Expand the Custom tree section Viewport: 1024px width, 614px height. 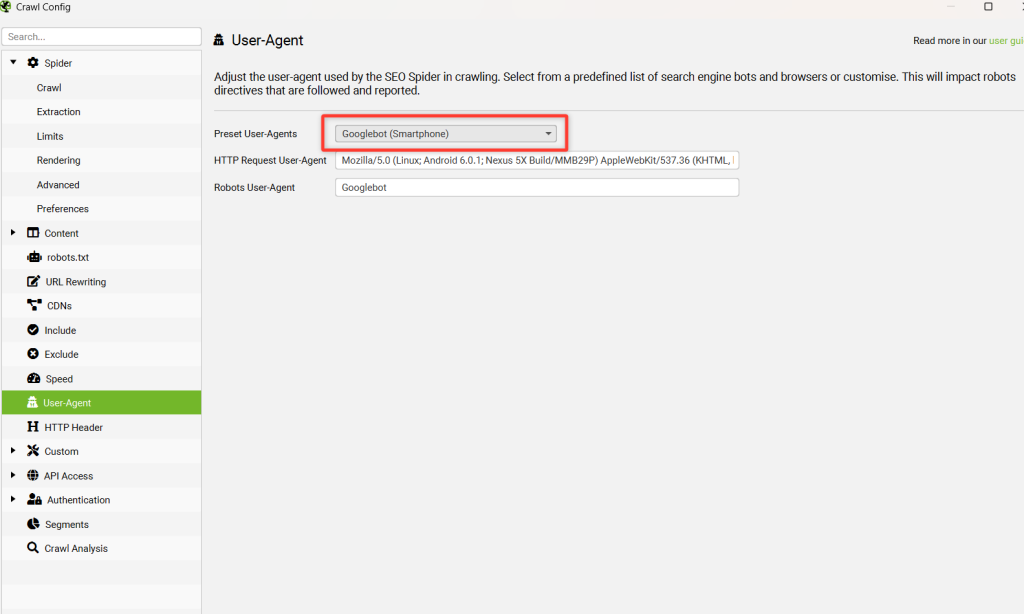[x=13, y=451]
